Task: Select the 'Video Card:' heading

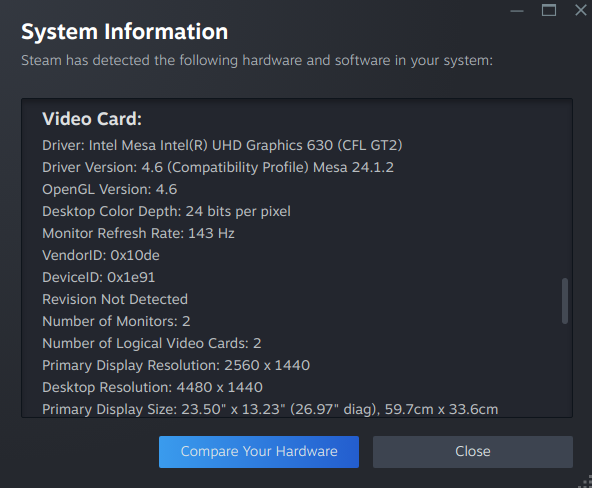Action: (x=92, y=119)
